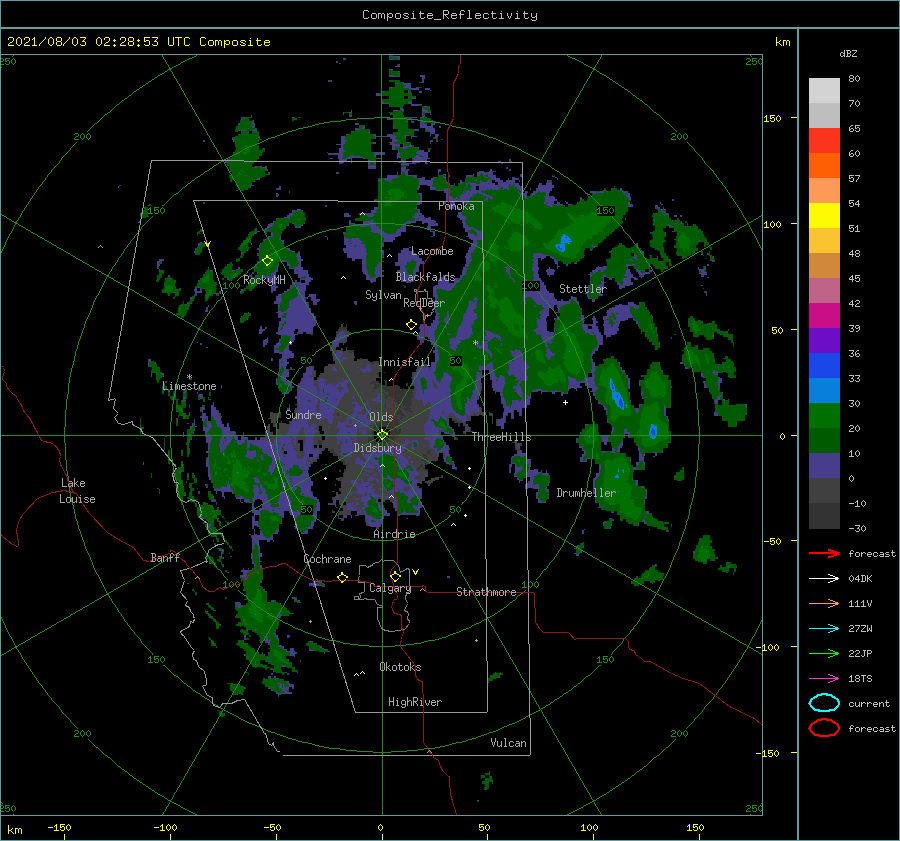Click the Airdrie map label
Viewport: 900px width, 841px height.
coord(394,534)
